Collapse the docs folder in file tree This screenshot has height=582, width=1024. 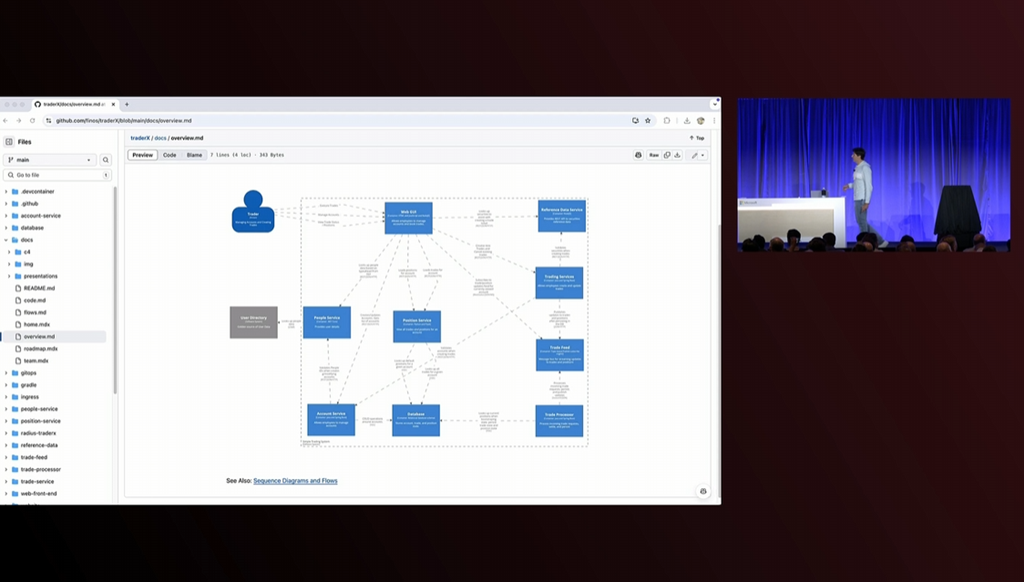[x=7, y=240]
